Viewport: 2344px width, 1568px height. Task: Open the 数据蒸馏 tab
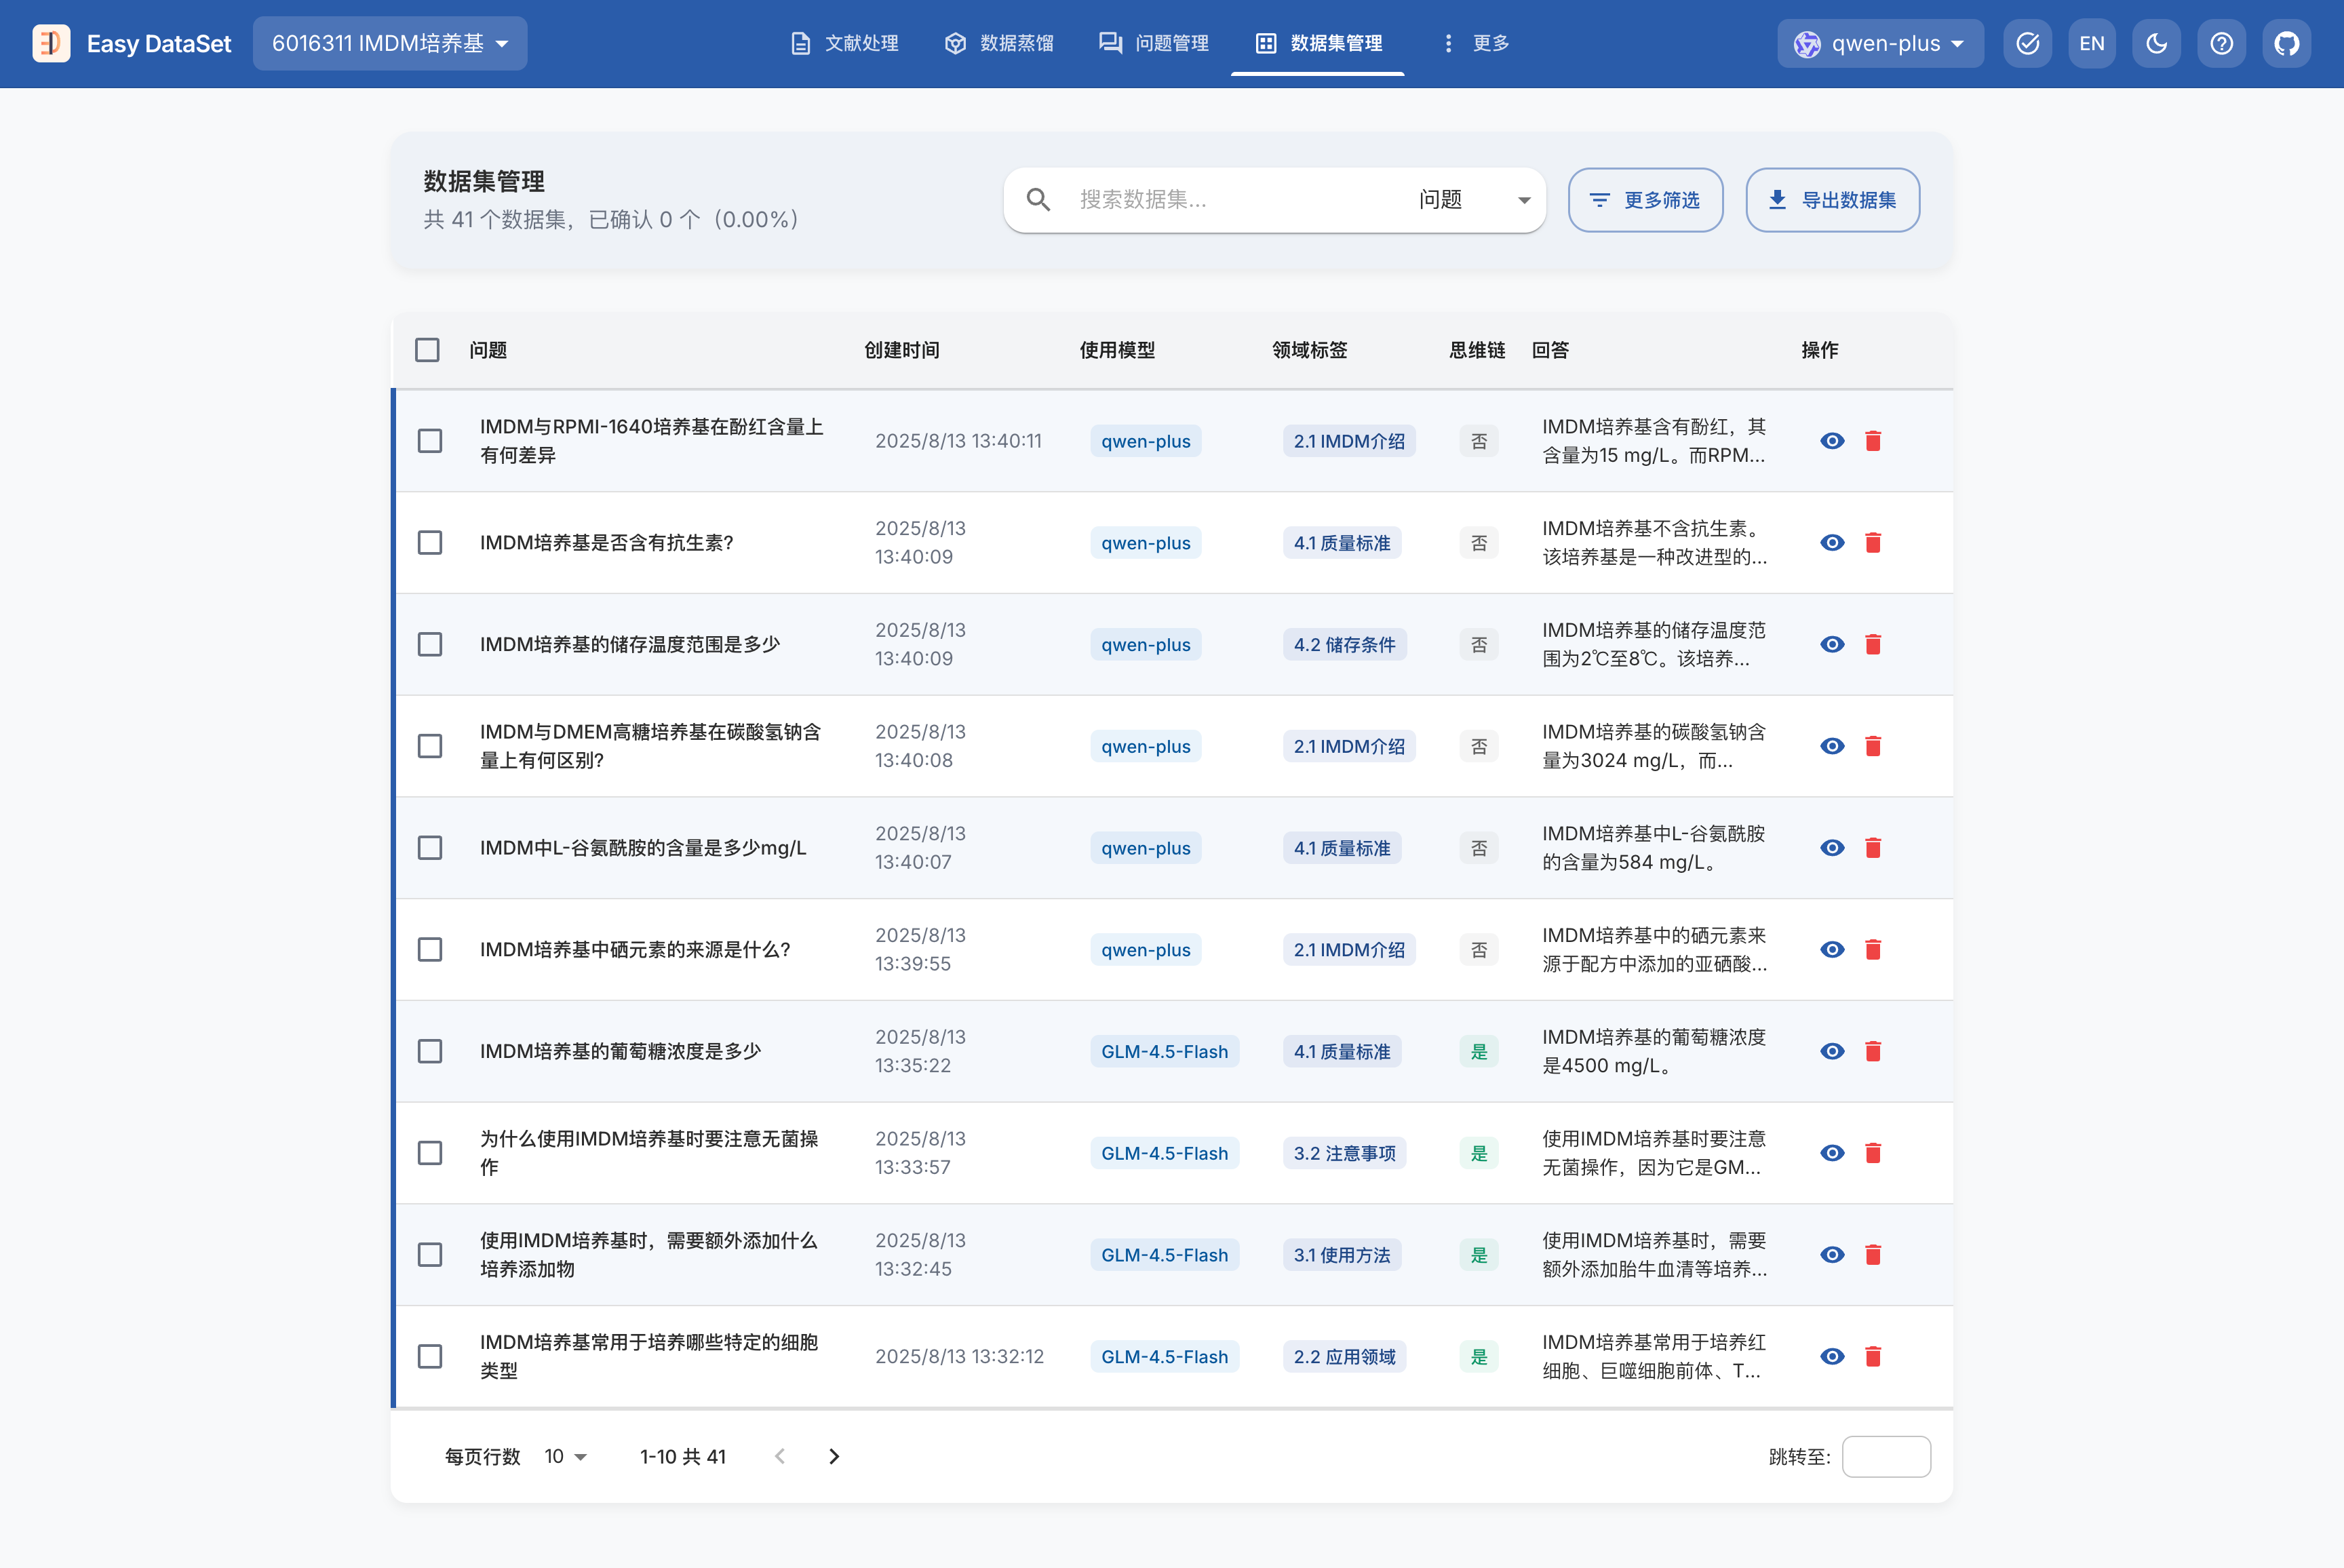coord(999,43)
